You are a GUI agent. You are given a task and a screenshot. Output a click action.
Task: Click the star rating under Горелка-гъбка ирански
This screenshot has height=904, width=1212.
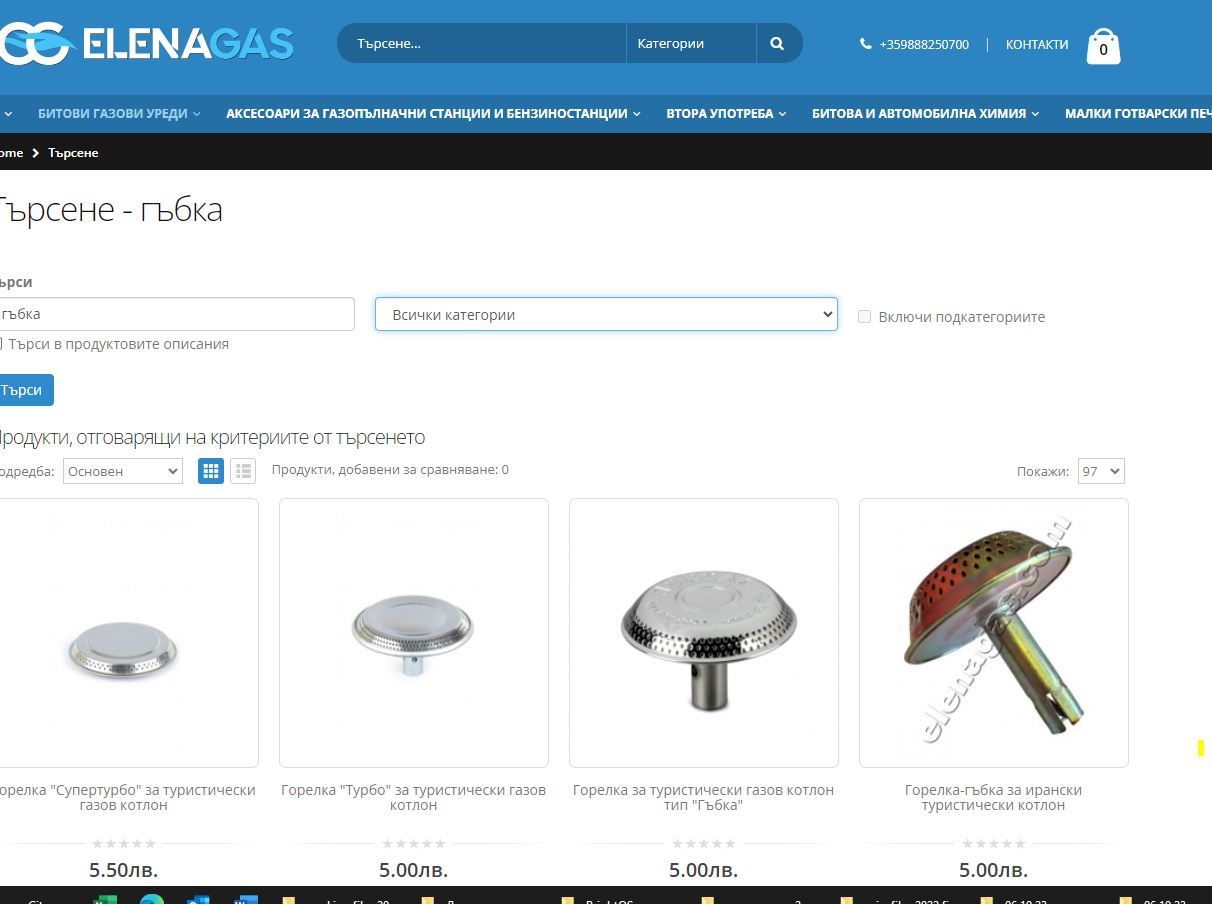pos(994,844)
